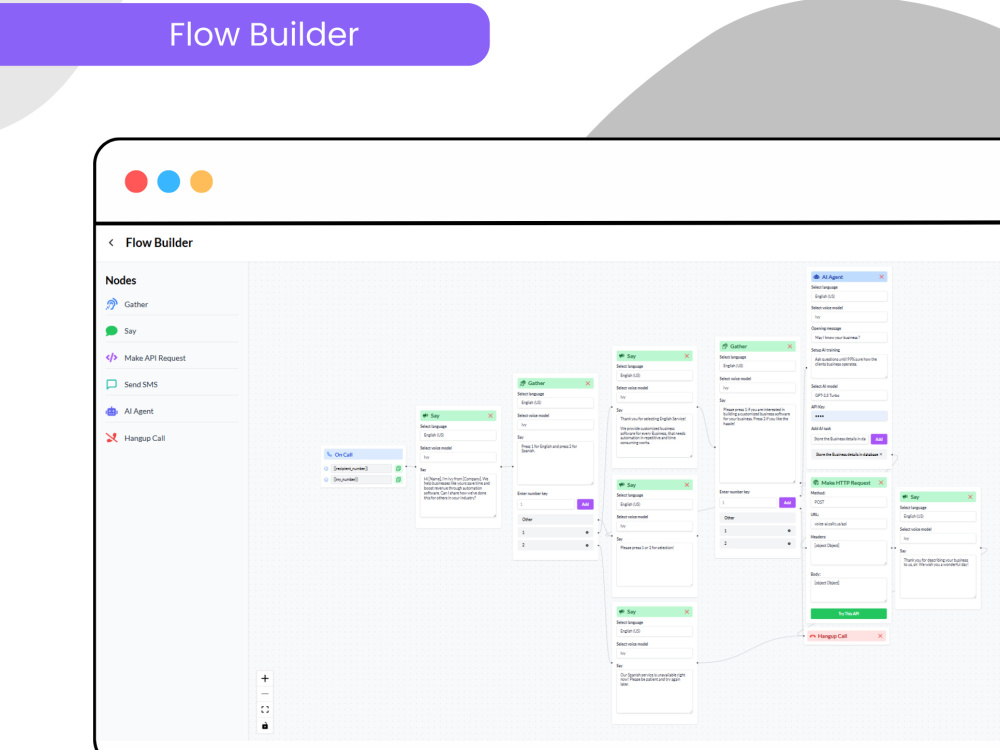
Task: Open the Method dropdown showing POST
Action: 849,503
